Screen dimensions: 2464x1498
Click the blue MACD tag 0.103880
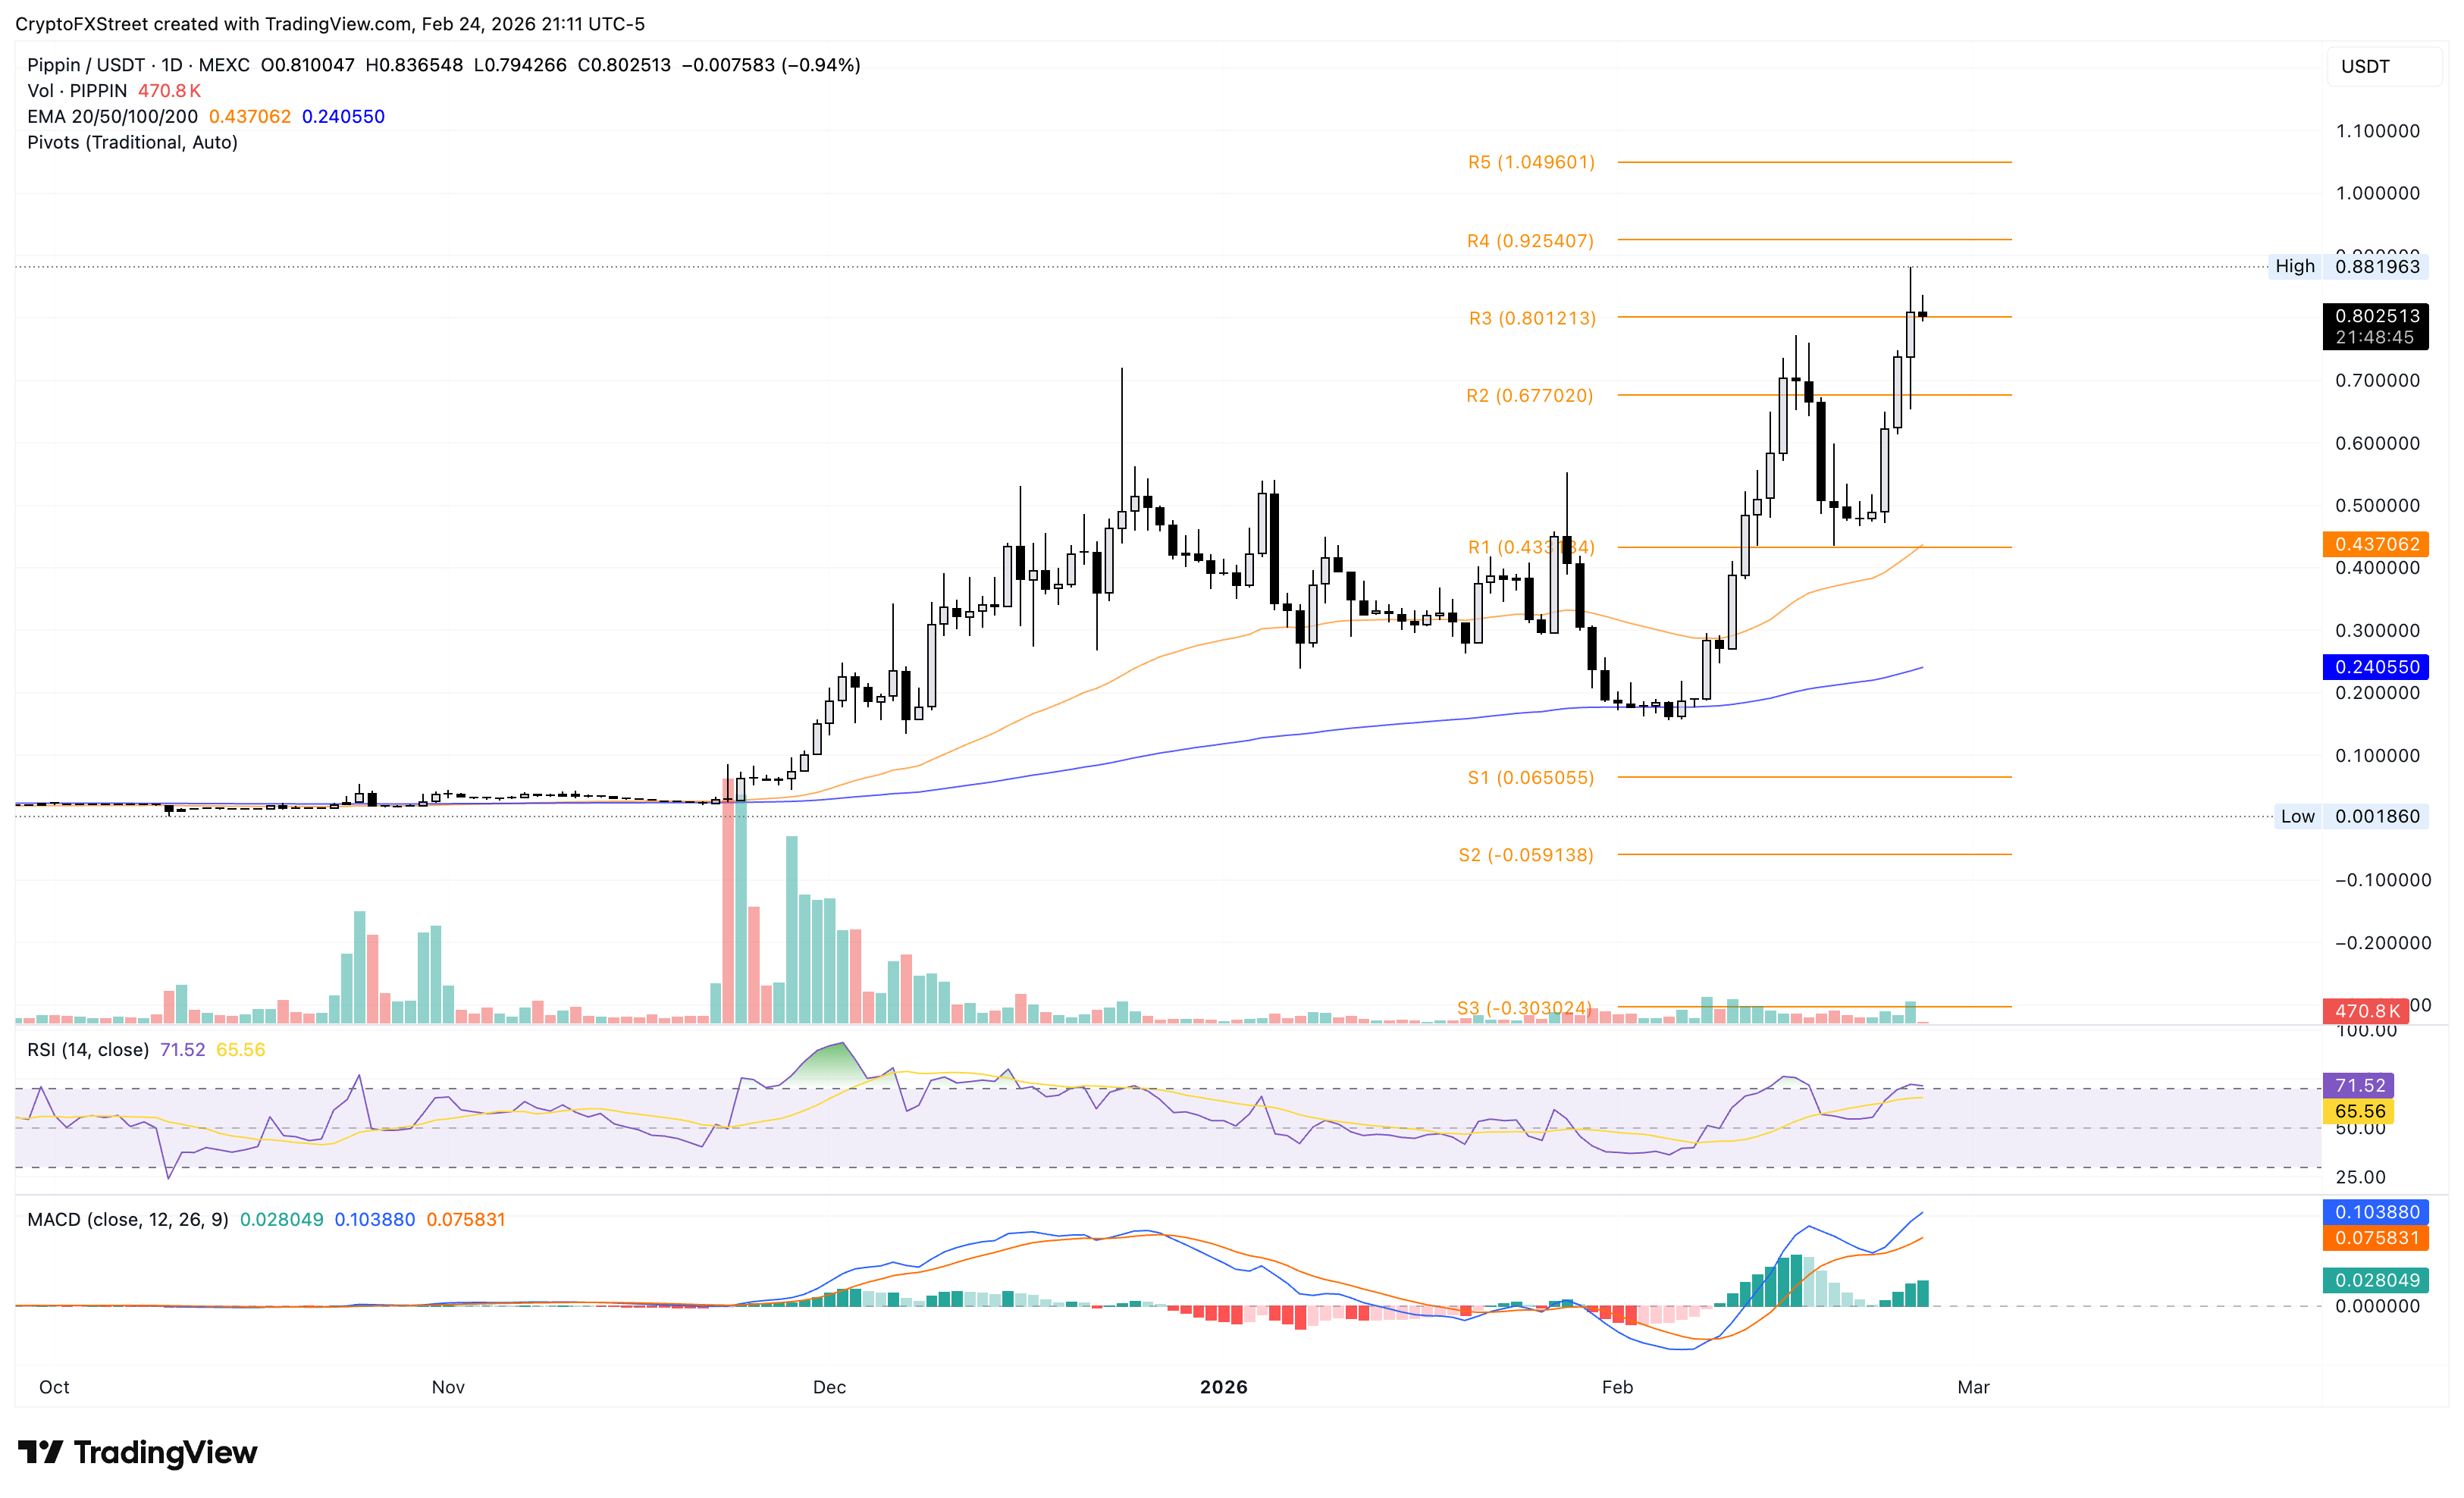pyautogui.click(x=2376, y=1212)
